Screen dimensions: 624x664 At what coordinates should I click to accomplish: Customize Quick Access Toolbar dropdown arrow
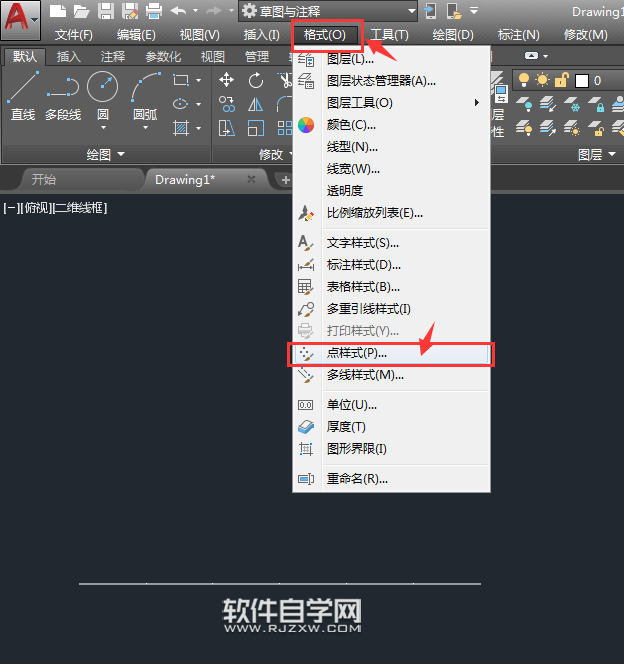474,11
